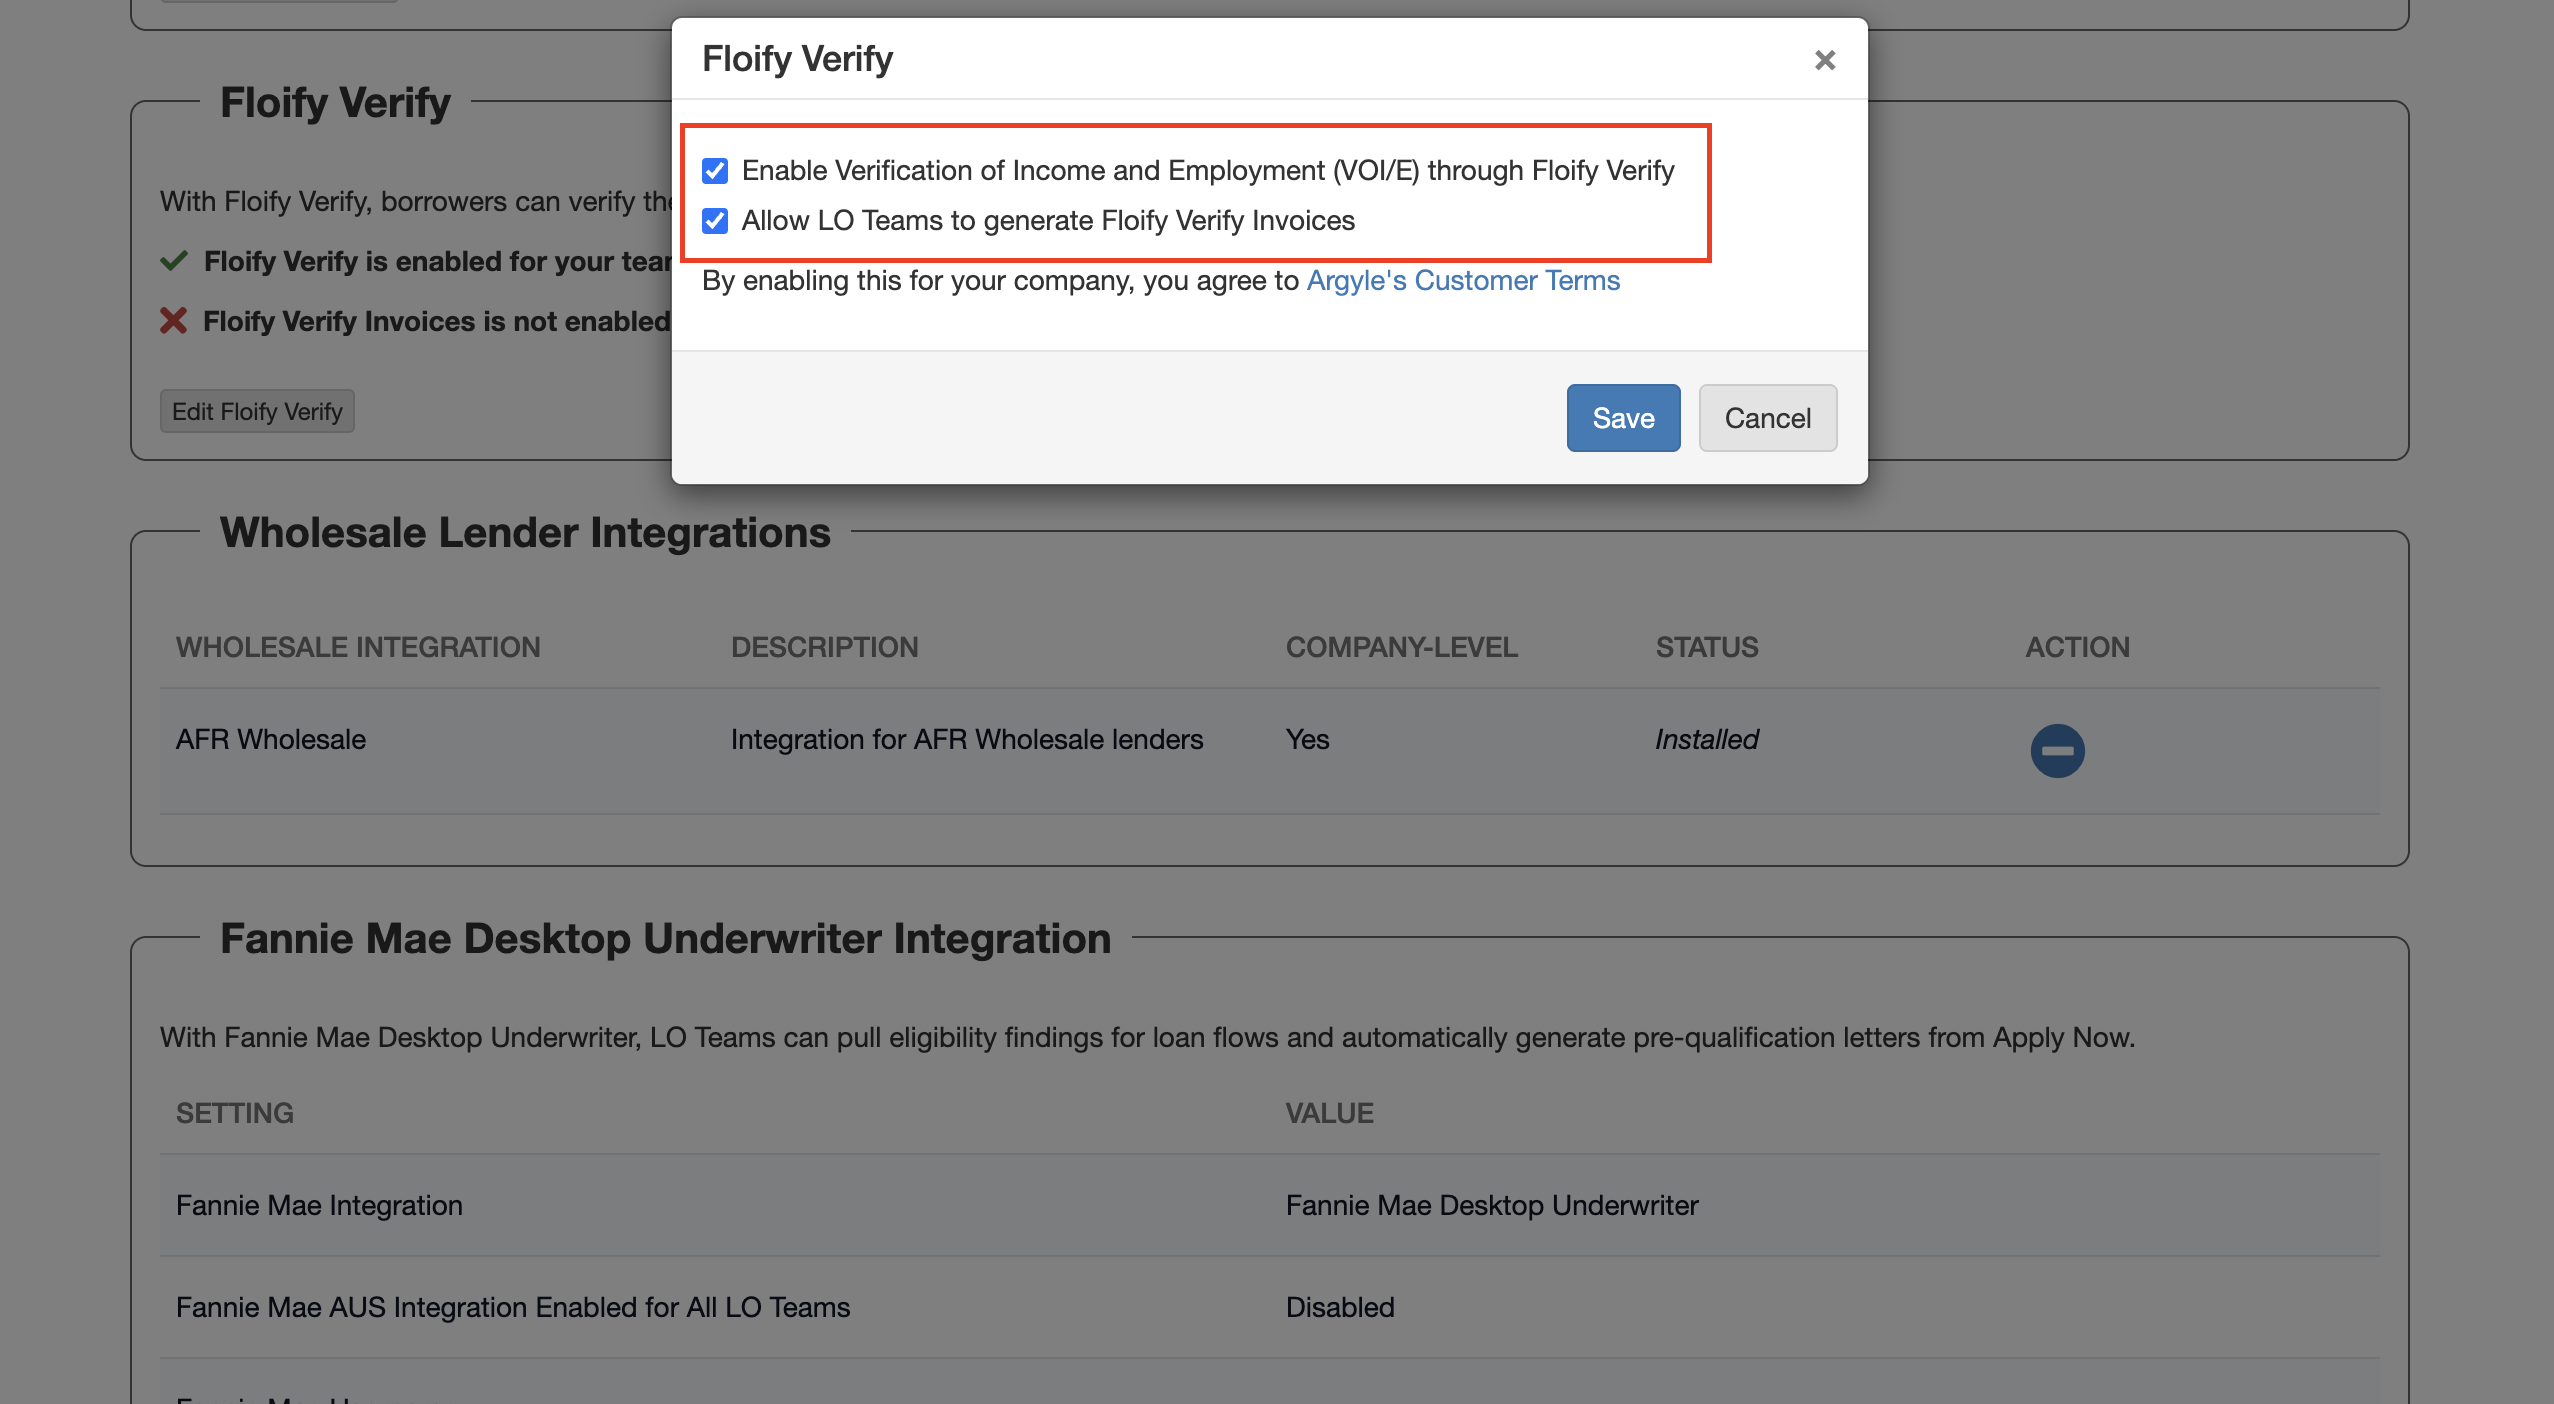Click the Company-Level column header

click(1401, 647)
